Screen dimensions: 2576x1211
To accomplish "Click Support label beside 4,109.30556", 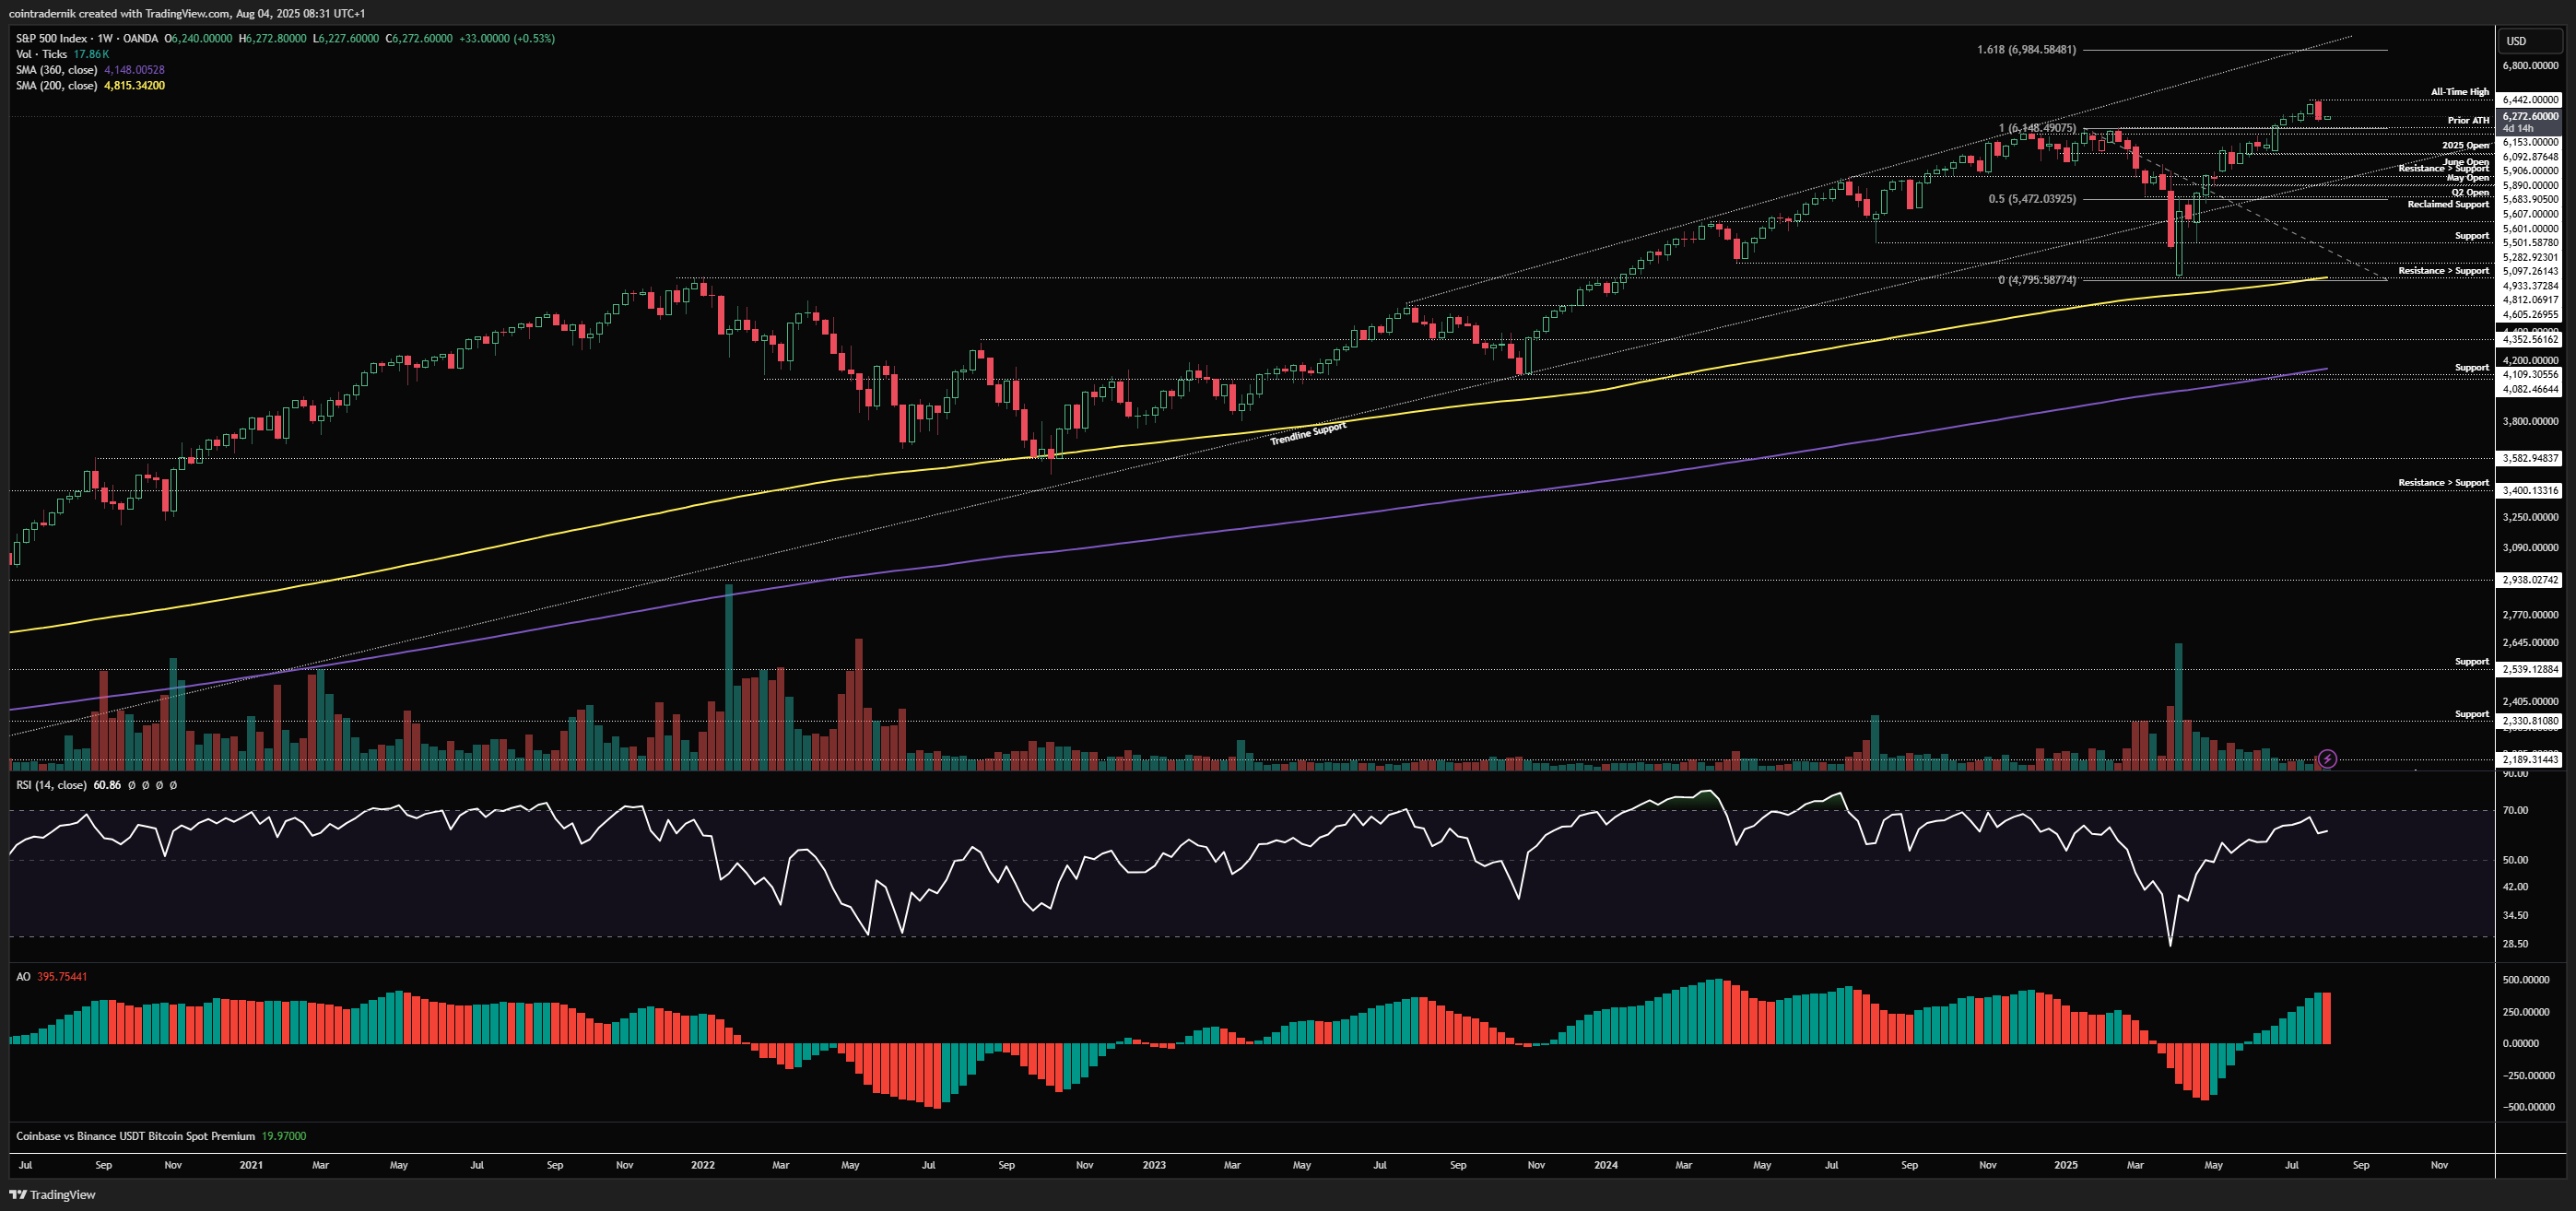I will [x=2472, y=368].
